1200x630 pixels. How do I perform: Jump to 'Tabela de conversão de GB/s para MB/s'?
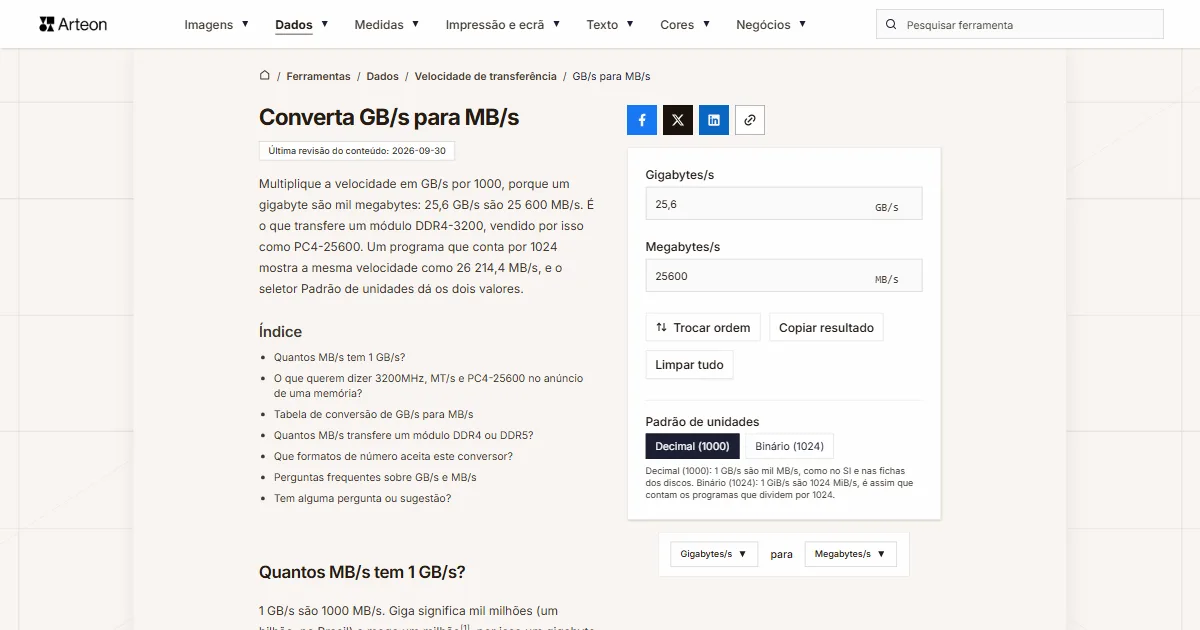[x=373, y=414]
